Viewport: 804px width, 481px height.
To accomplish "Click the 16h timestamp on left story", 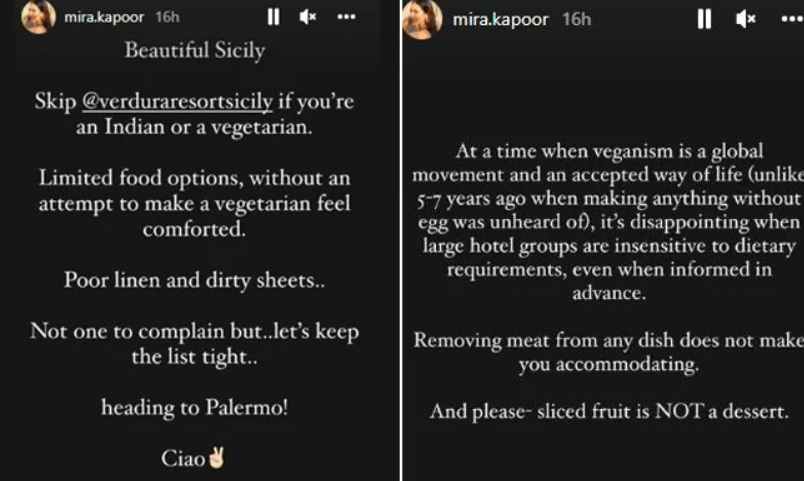I will [167, 17].
